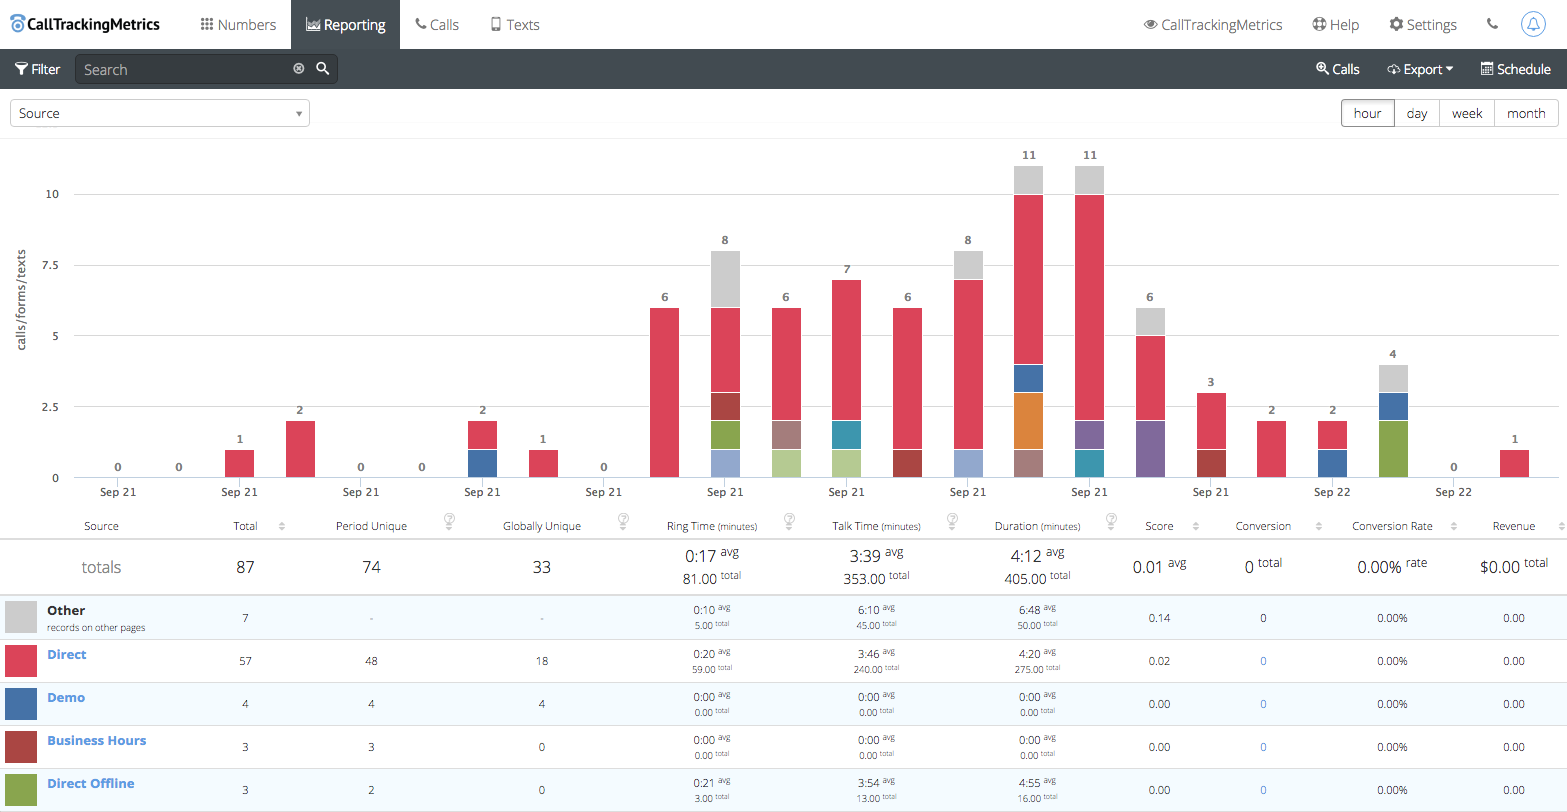This screenshot has width=1567, height=812.
Task: Clear search using the X icon
Action: pyautogui.click(x=298, y=69)
